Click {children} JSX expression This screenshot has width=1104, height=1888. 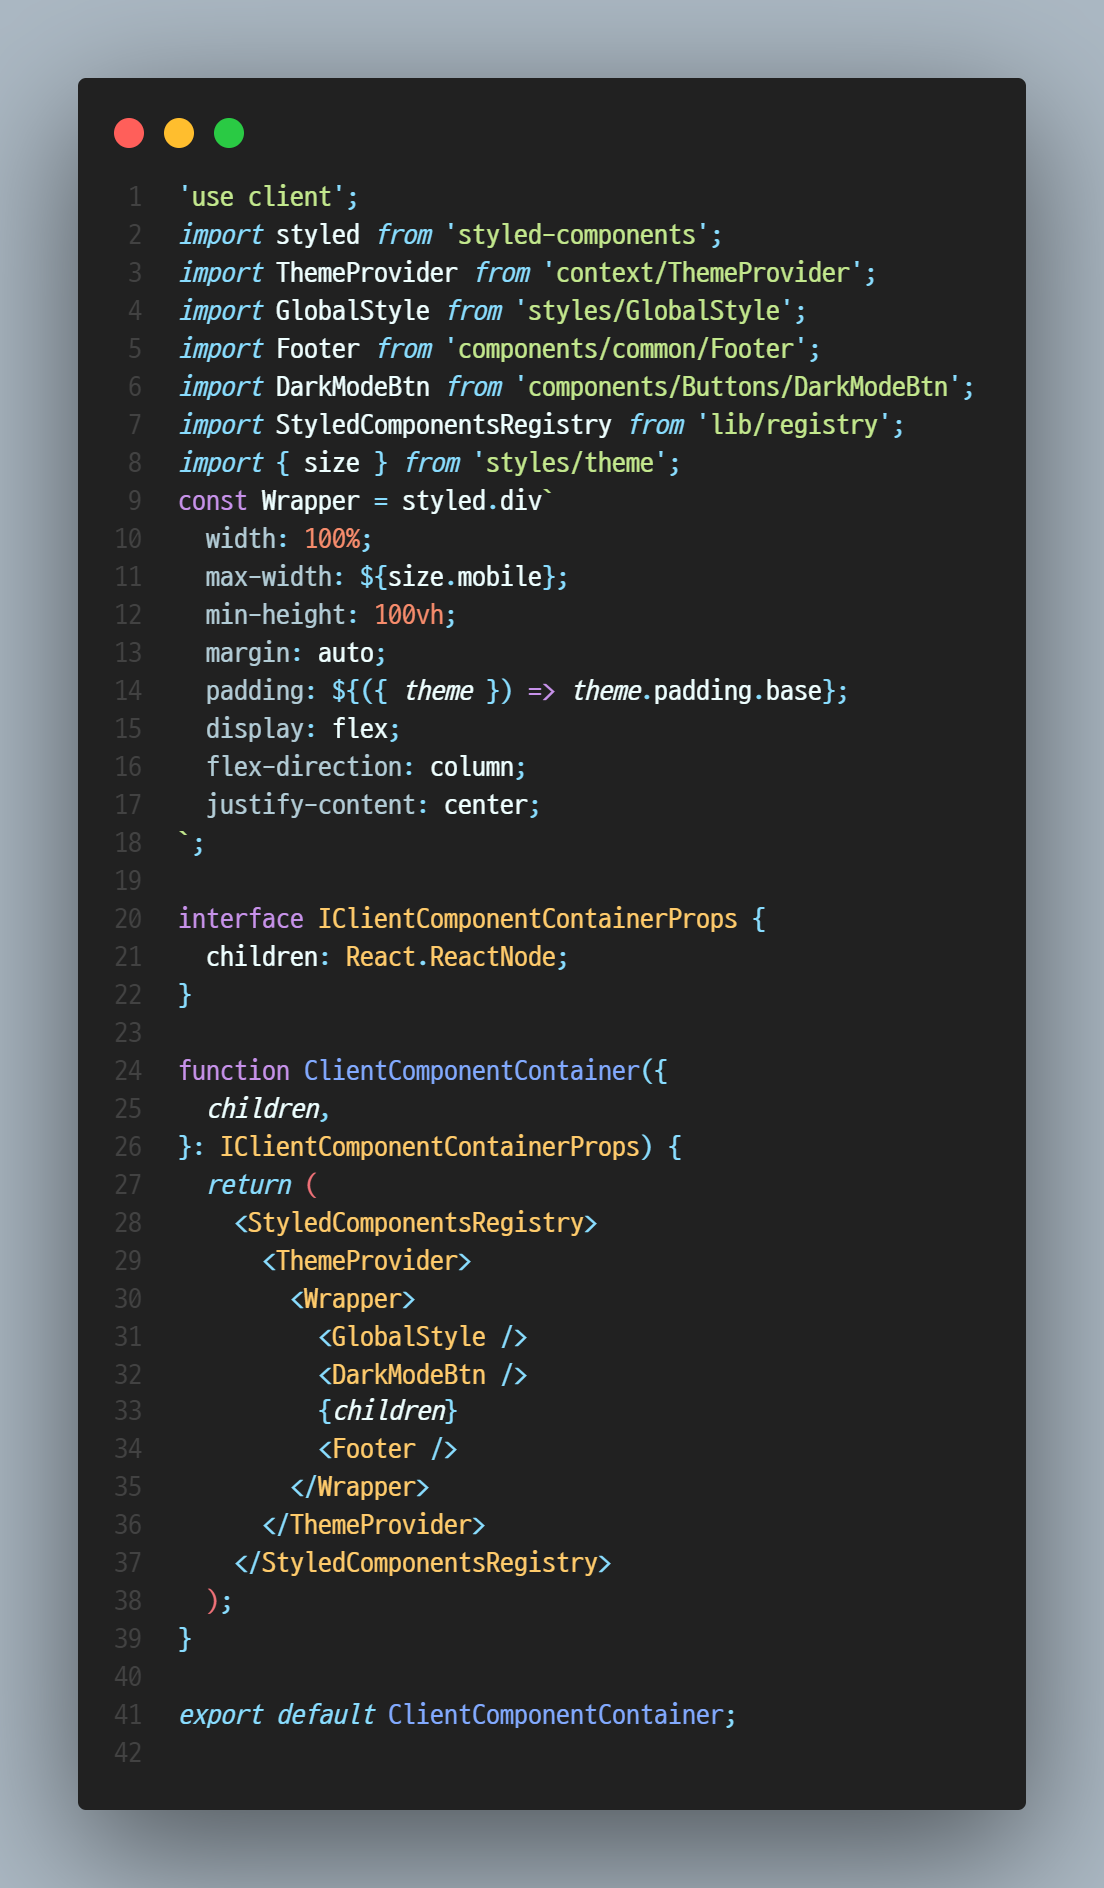[x=388, y=1411]
